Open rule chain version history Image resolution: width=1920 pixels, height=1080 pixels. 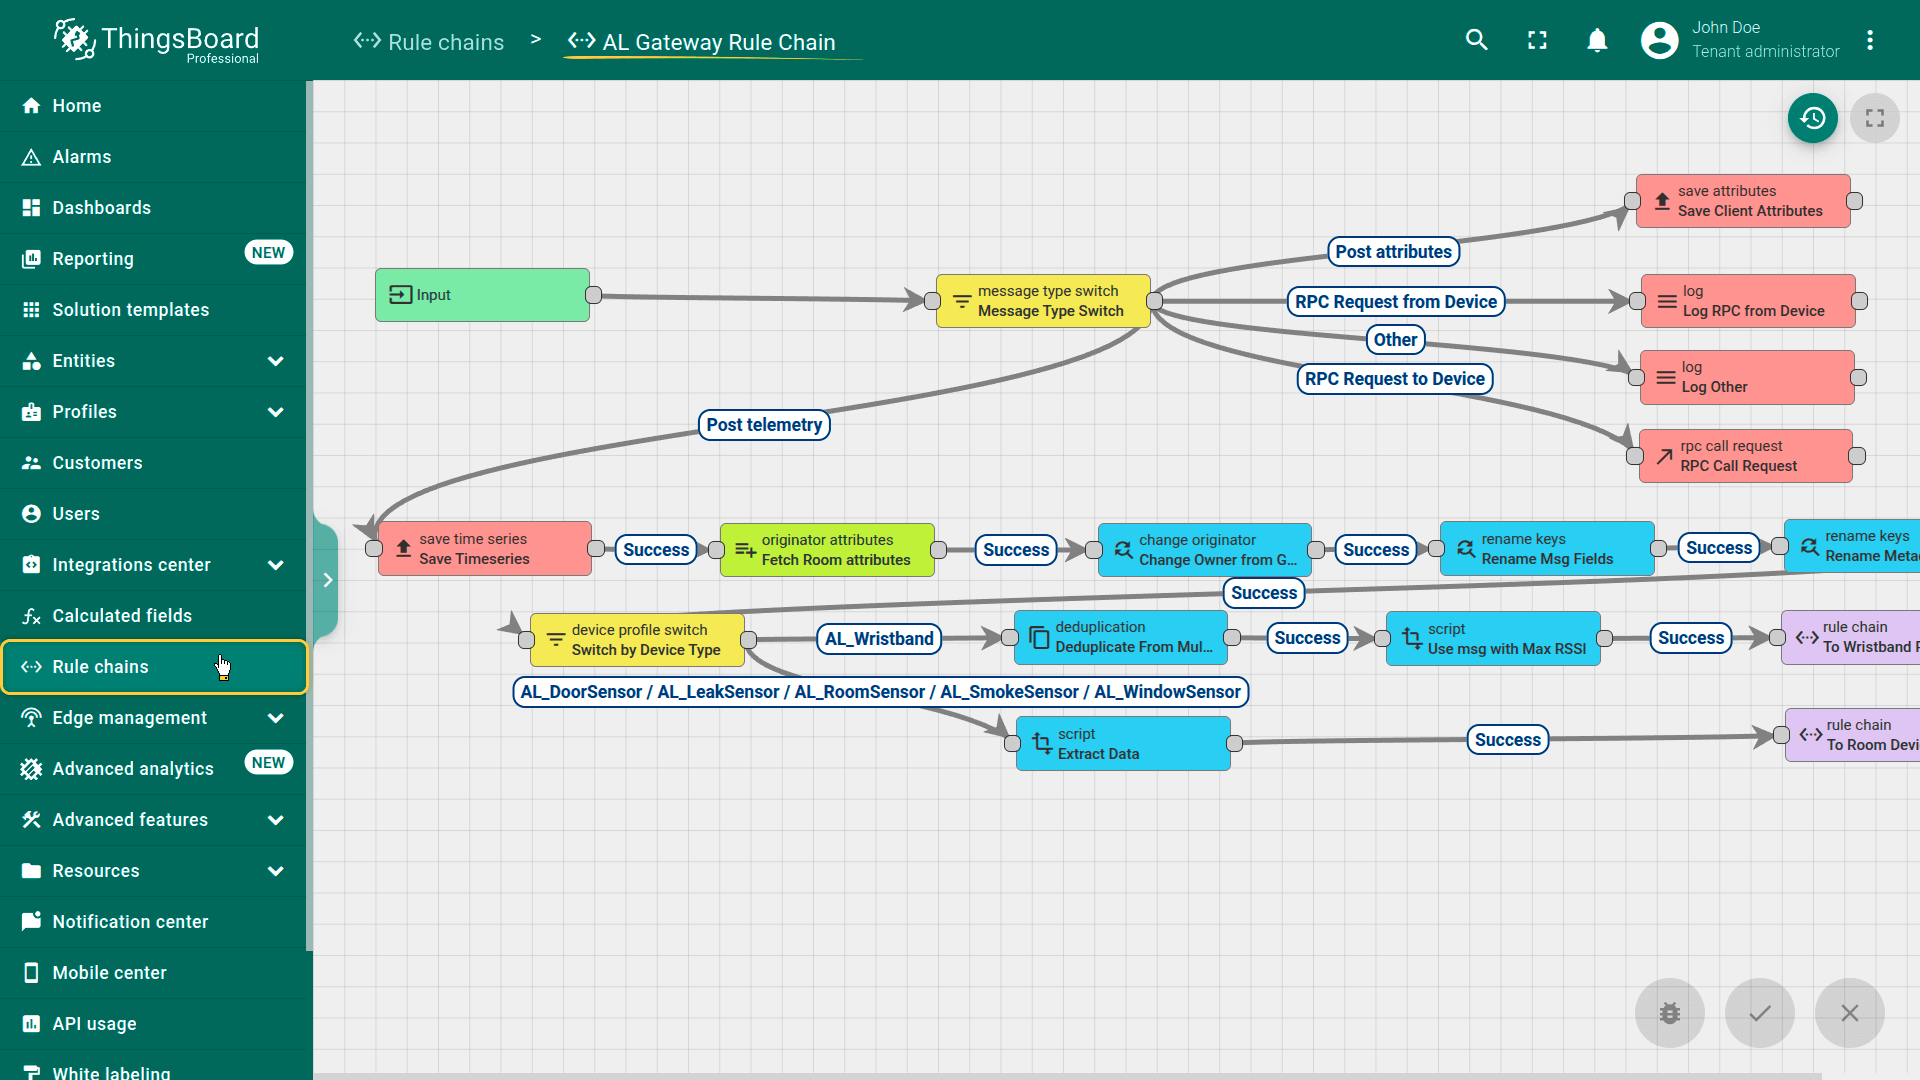coord(1812,118)
